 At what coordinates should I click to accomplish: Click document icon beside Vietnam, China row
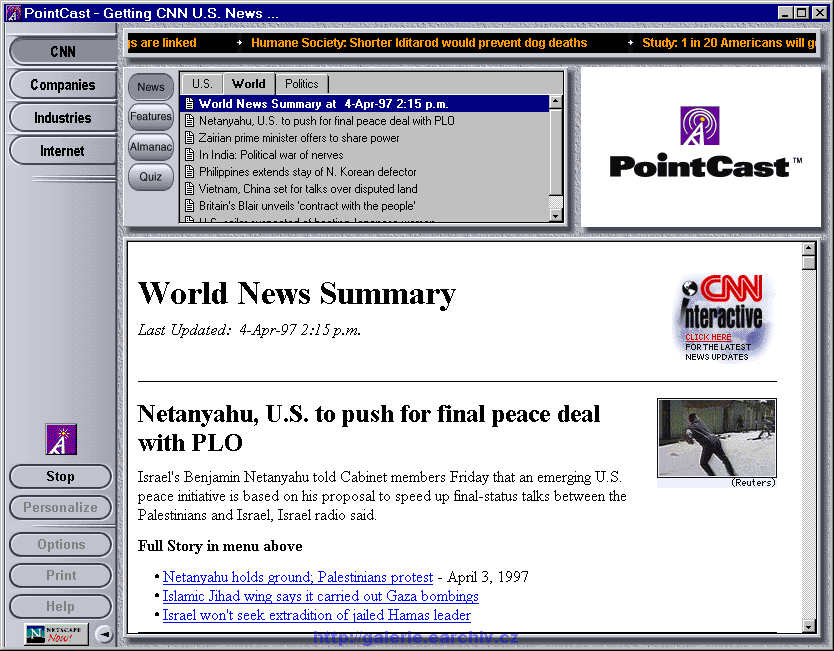[x=189, y=189]
